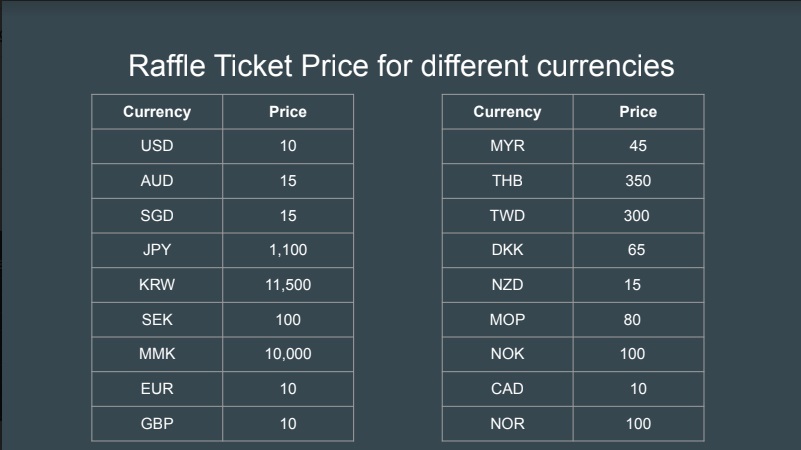The width and height of the screenshot is (801, 450).
Task: Click the right table Price header
Action: click(x=639, y=112)
